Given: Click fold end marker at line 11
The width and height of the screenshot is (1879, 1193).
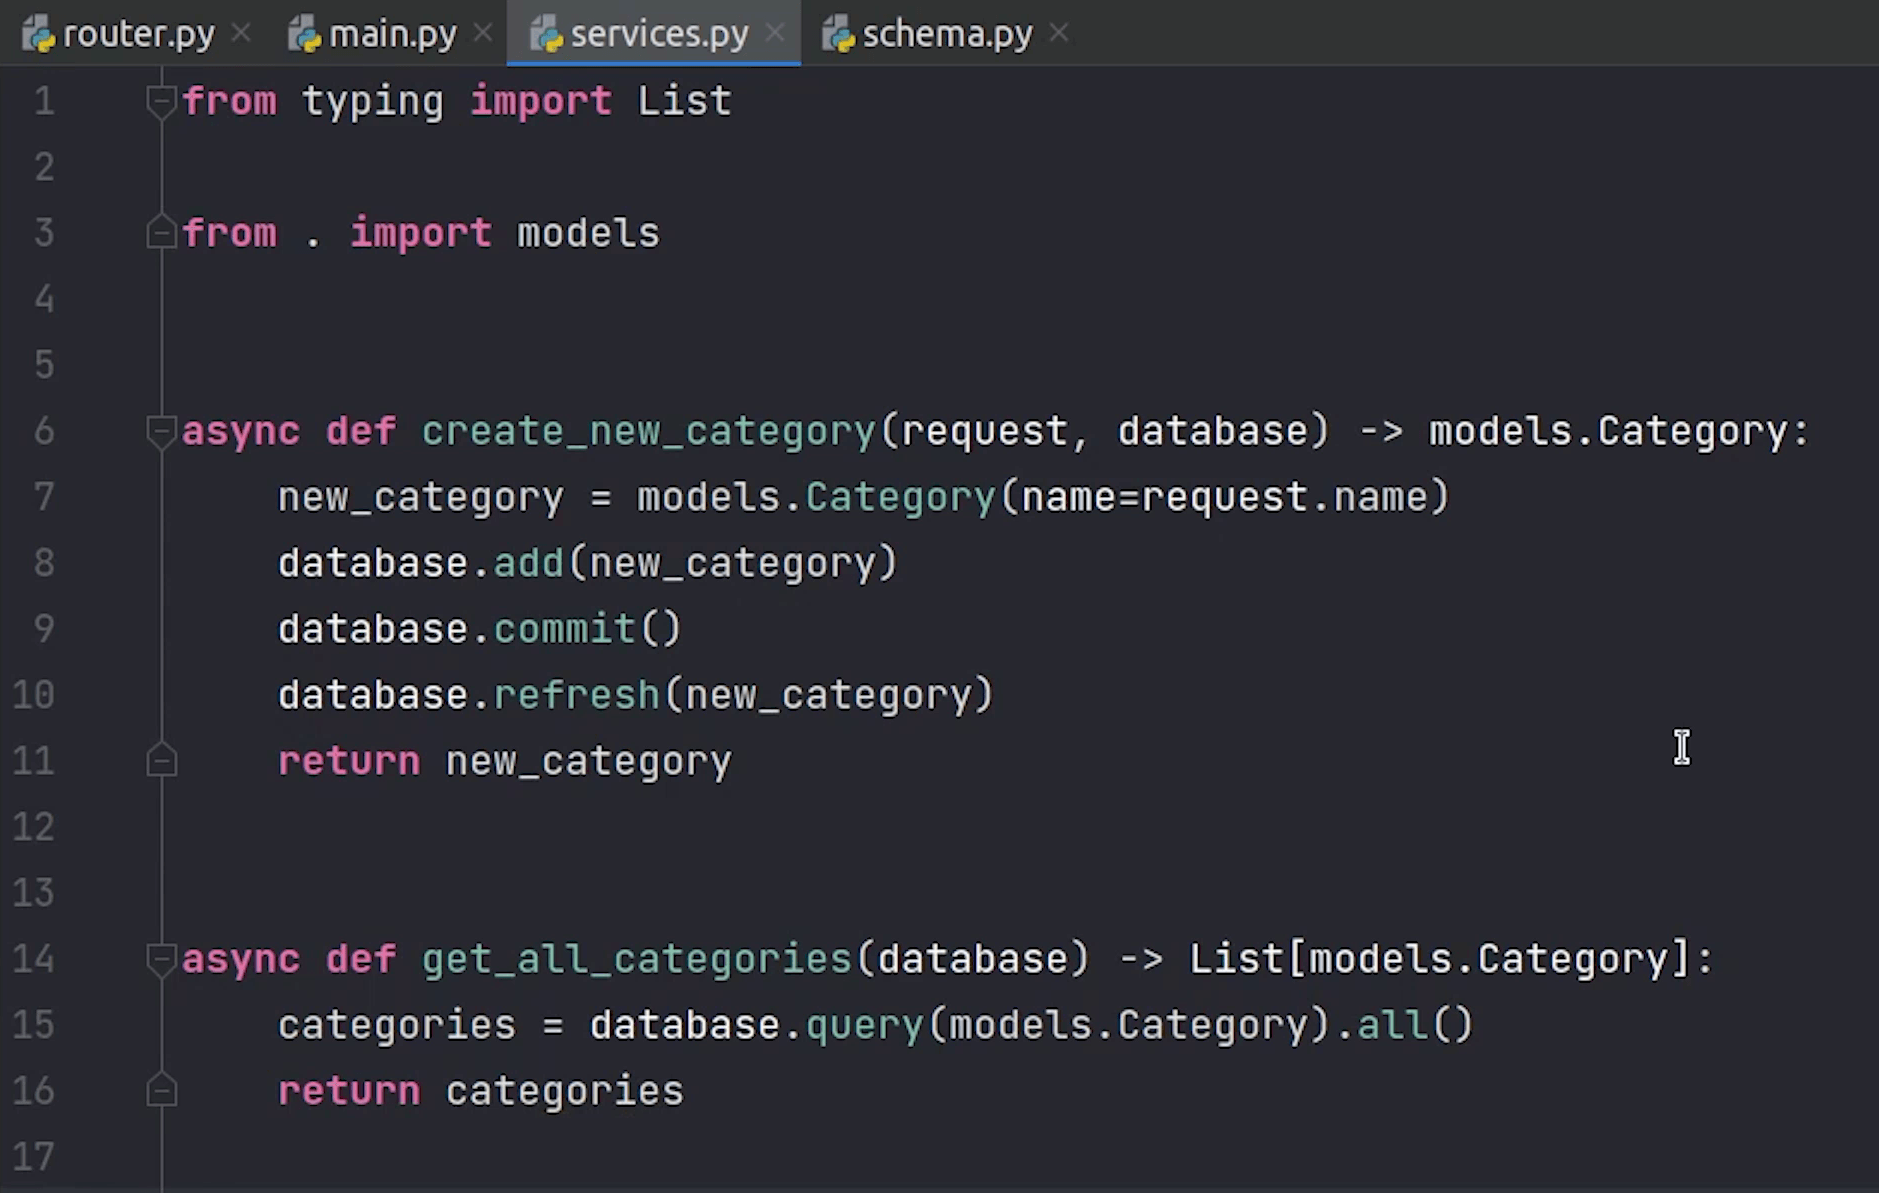Looking at the screenshot, I should [x=161, y=761].
